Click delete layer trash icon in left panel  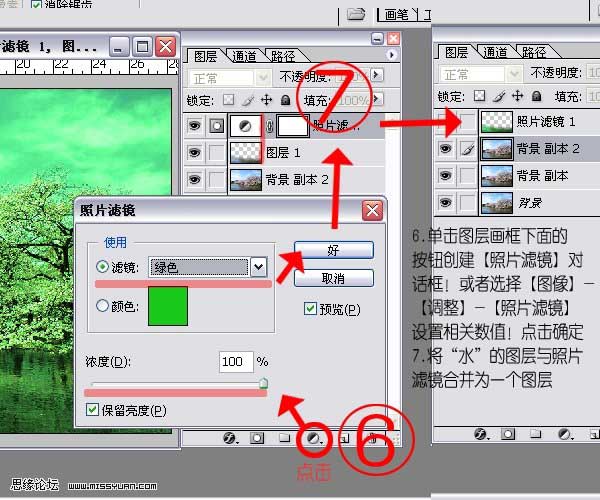coord(372,438)
